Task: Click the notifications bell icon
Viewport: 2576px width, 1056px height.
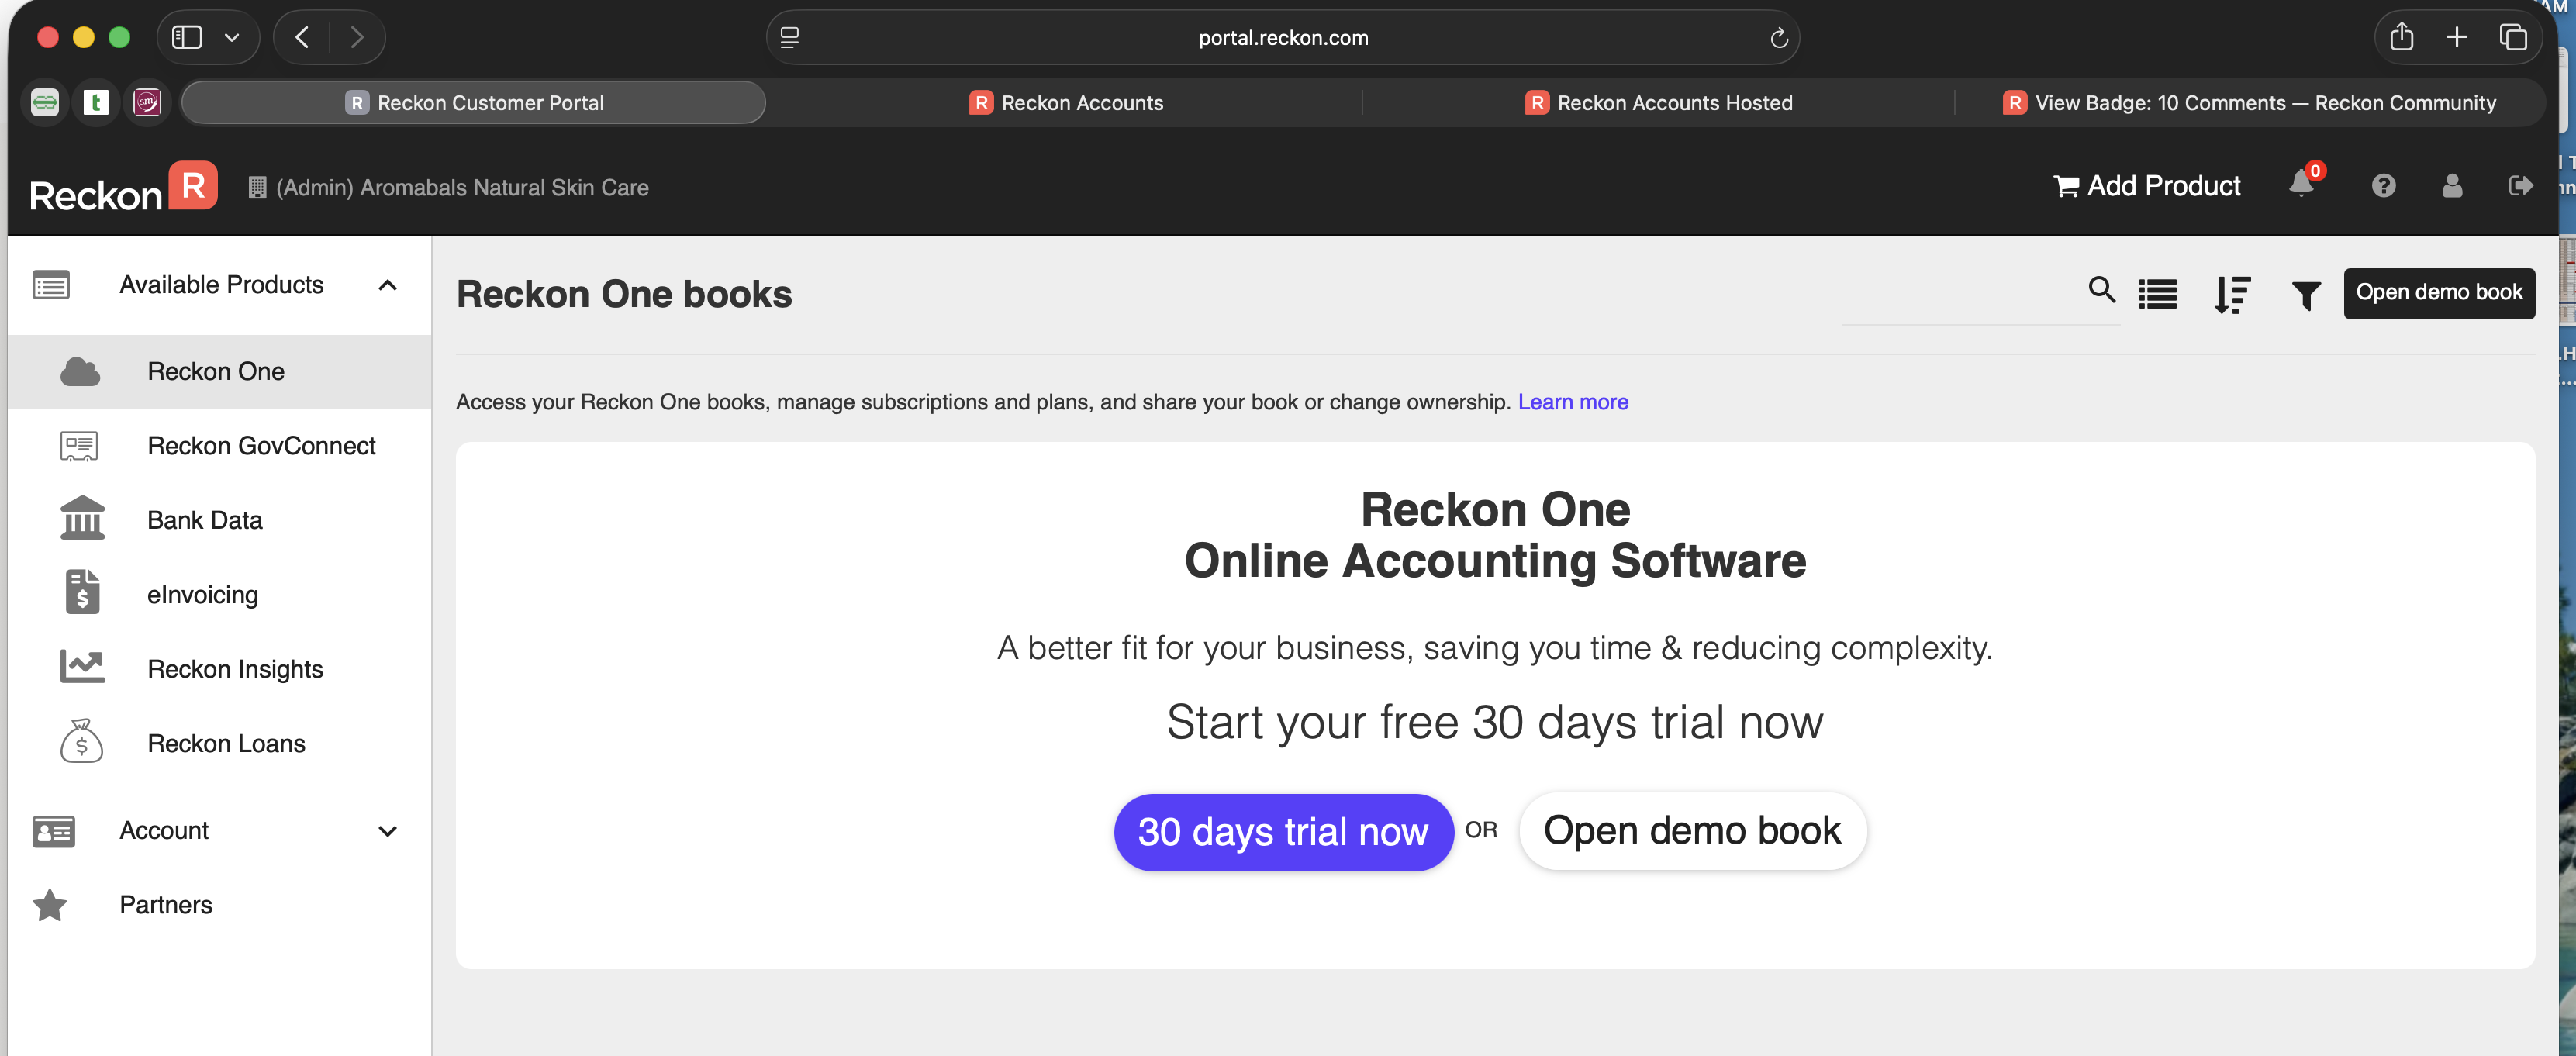Action: [x=2301, y=185]
